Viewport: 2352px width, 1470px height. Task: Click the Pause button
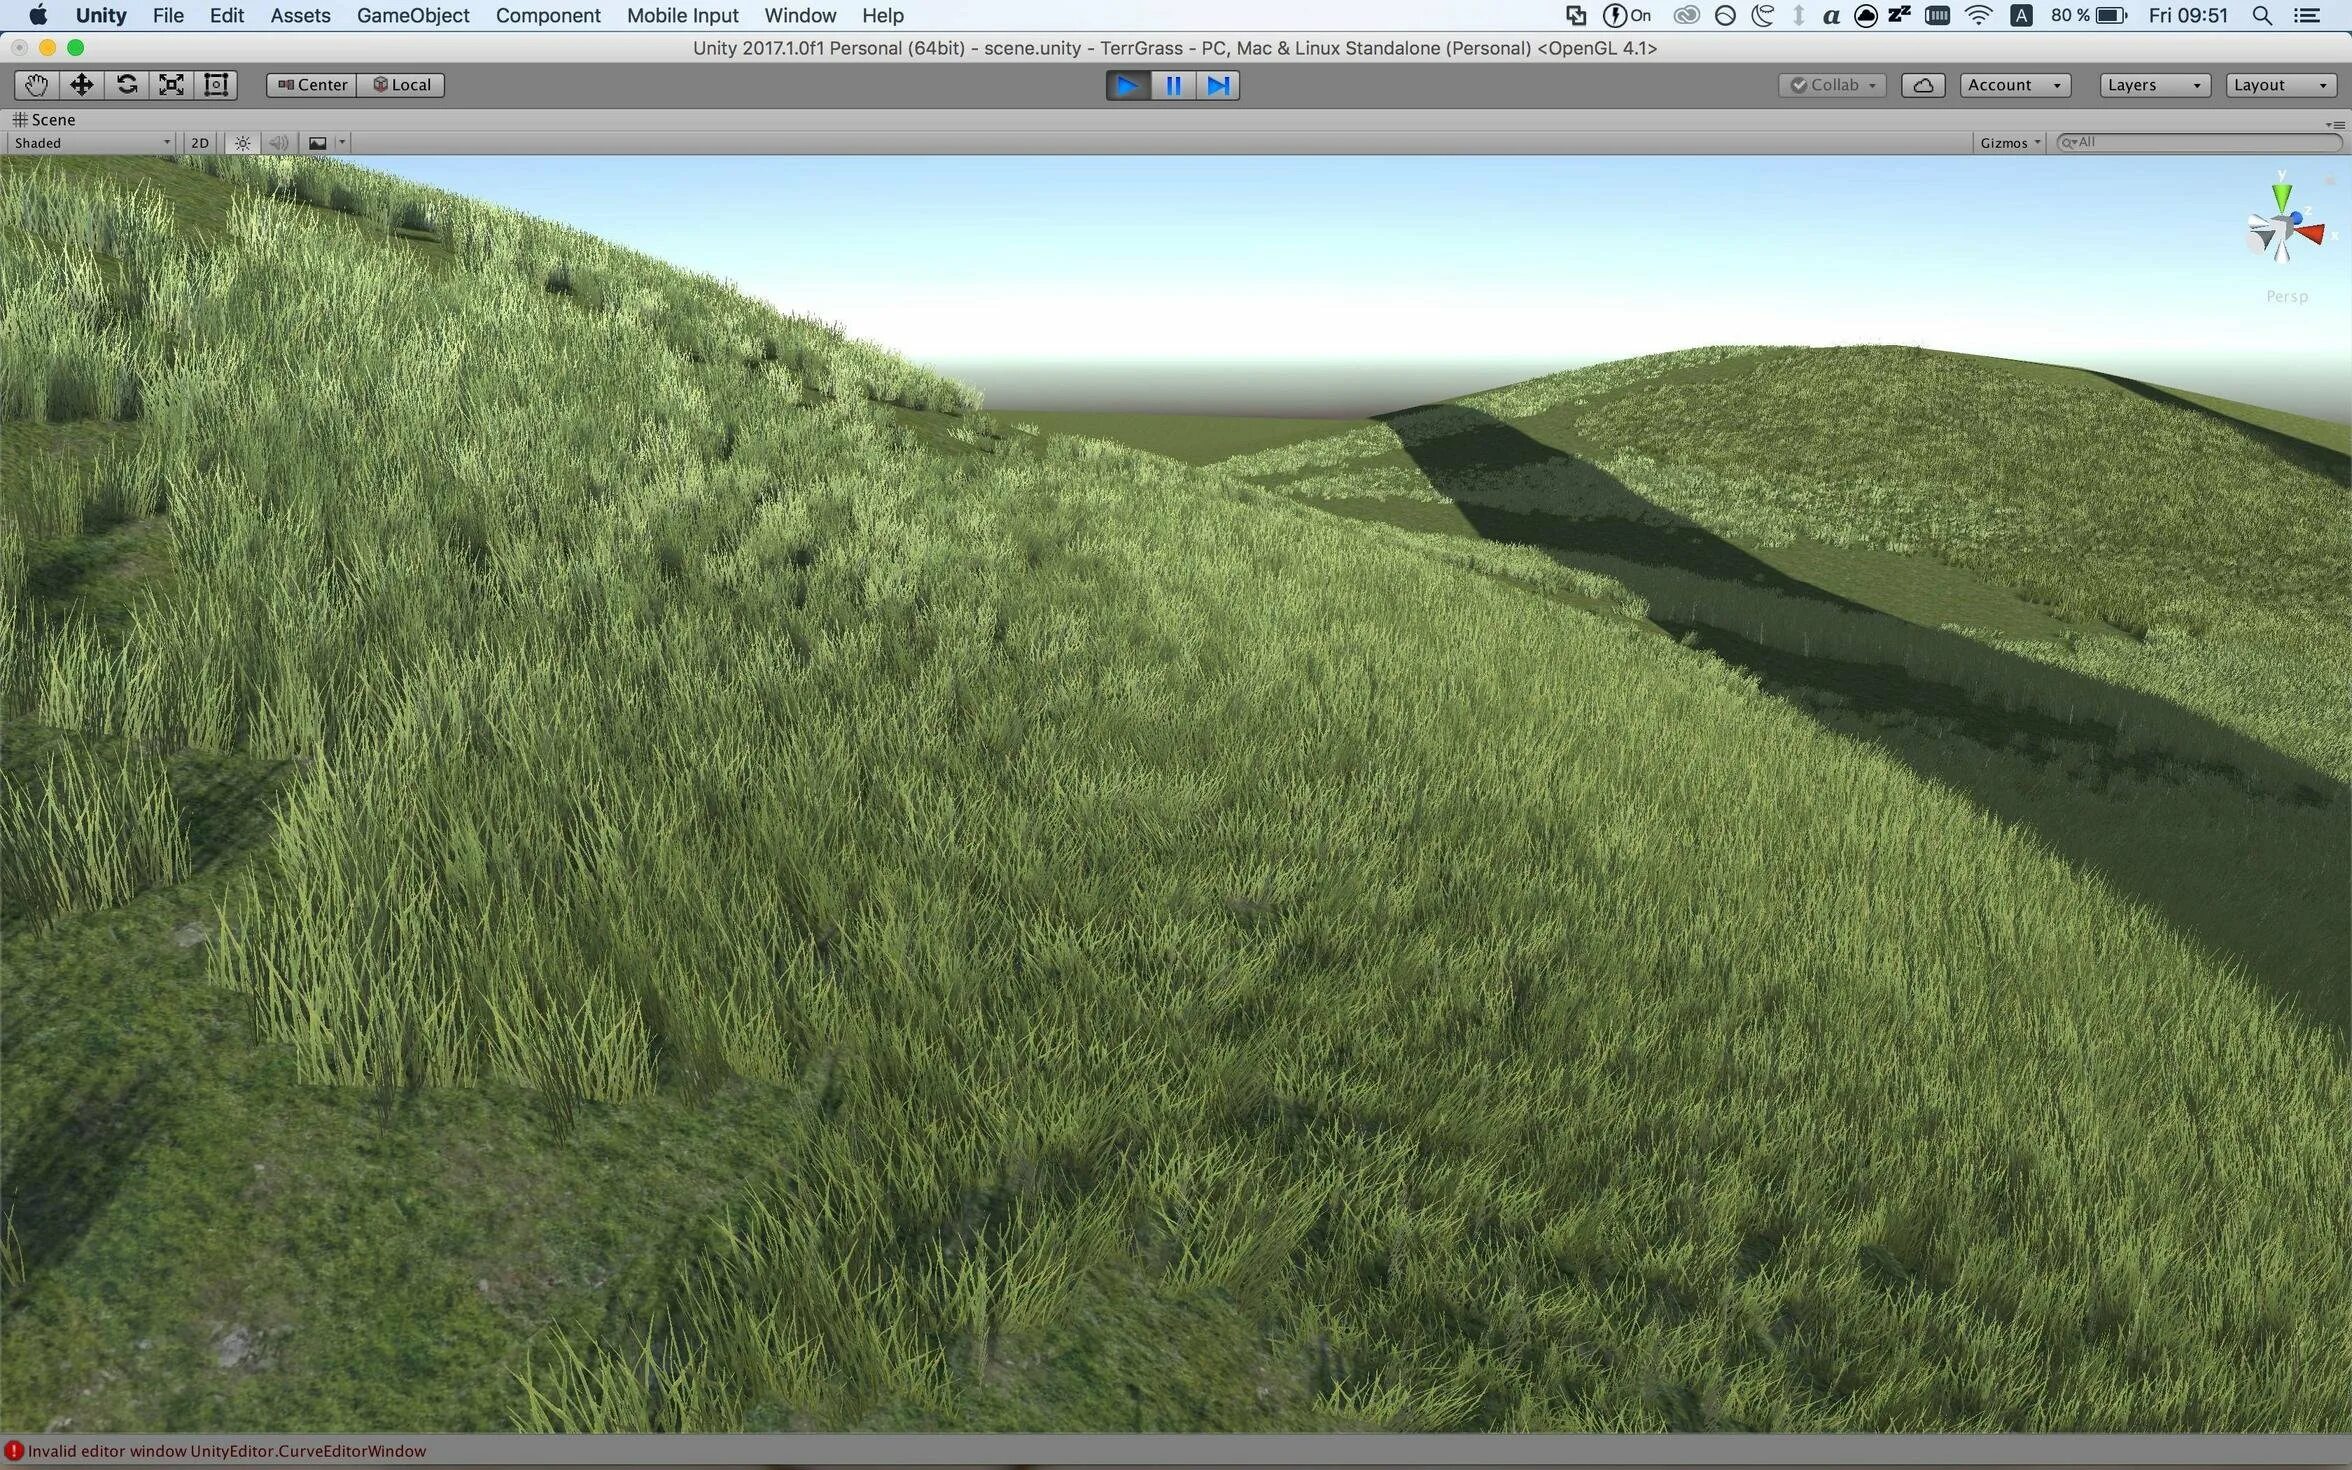(1173, 86)
